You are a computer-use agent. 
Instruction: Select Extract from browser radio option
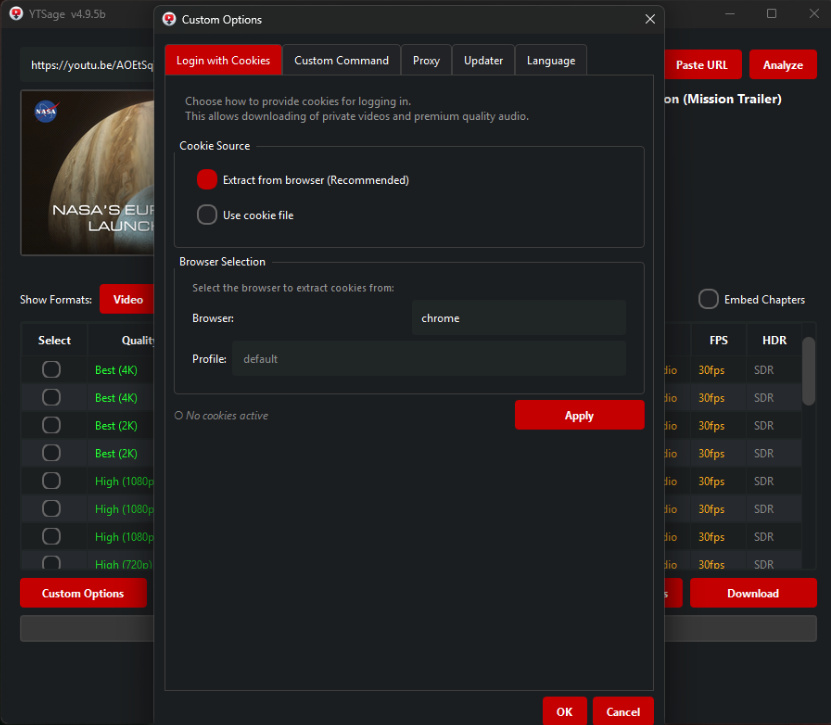[x=207, y=180]
